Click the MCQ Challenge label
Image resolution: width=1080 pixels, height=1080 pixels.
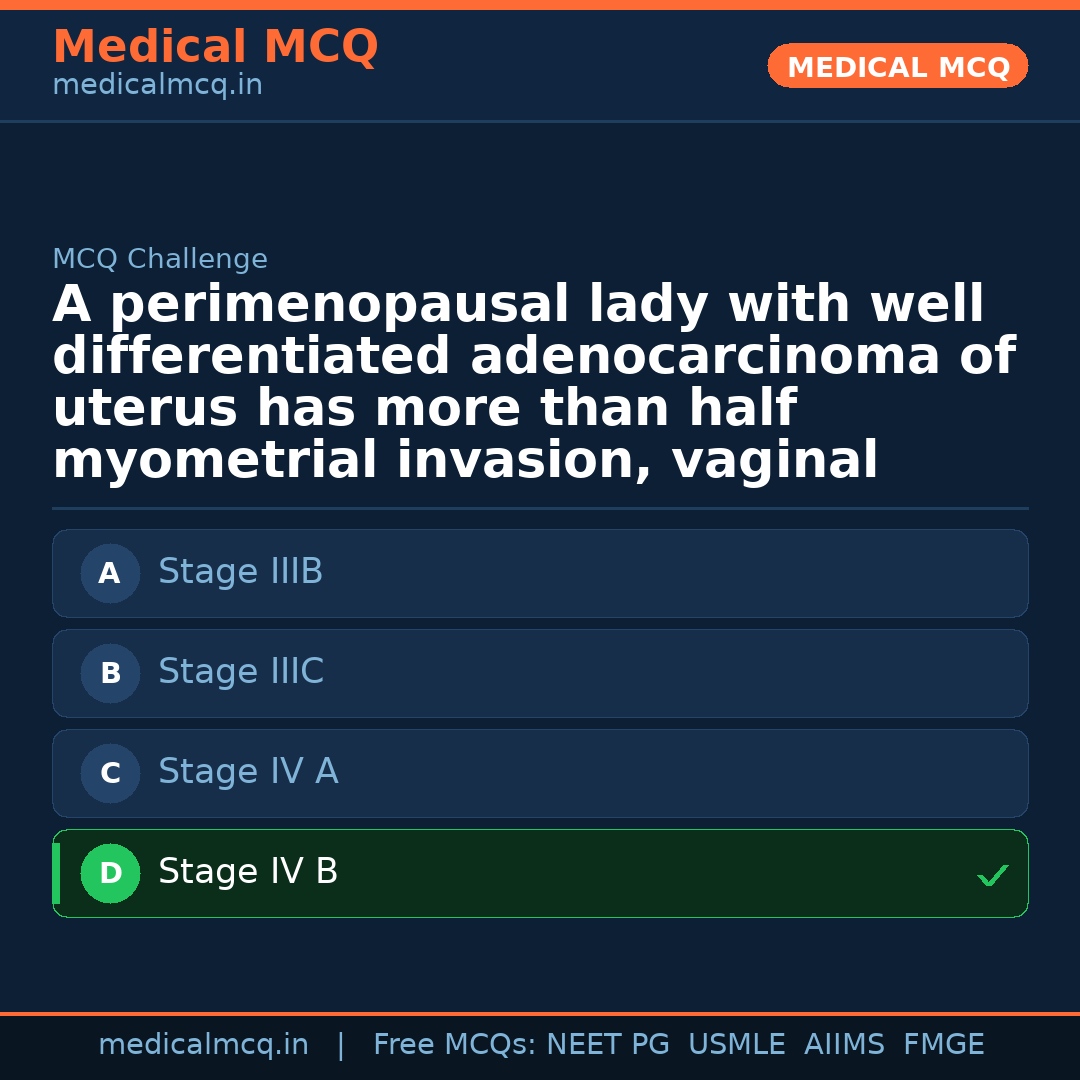point(160,258)
